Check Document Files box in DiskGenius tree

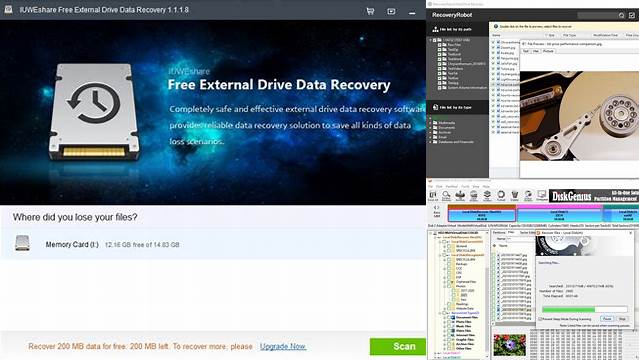[x=449, y=317]
